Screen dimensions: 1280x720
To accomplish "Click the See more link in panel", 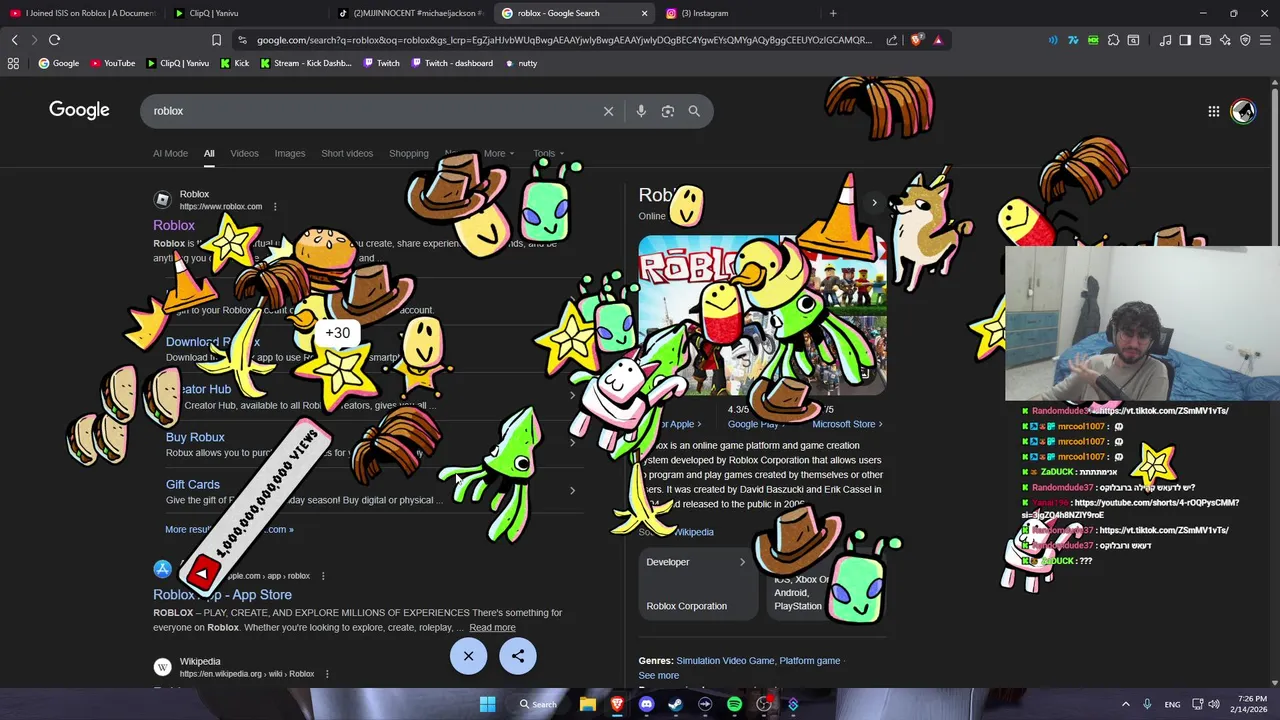I will pyautogui.click(x=658, y=676).
